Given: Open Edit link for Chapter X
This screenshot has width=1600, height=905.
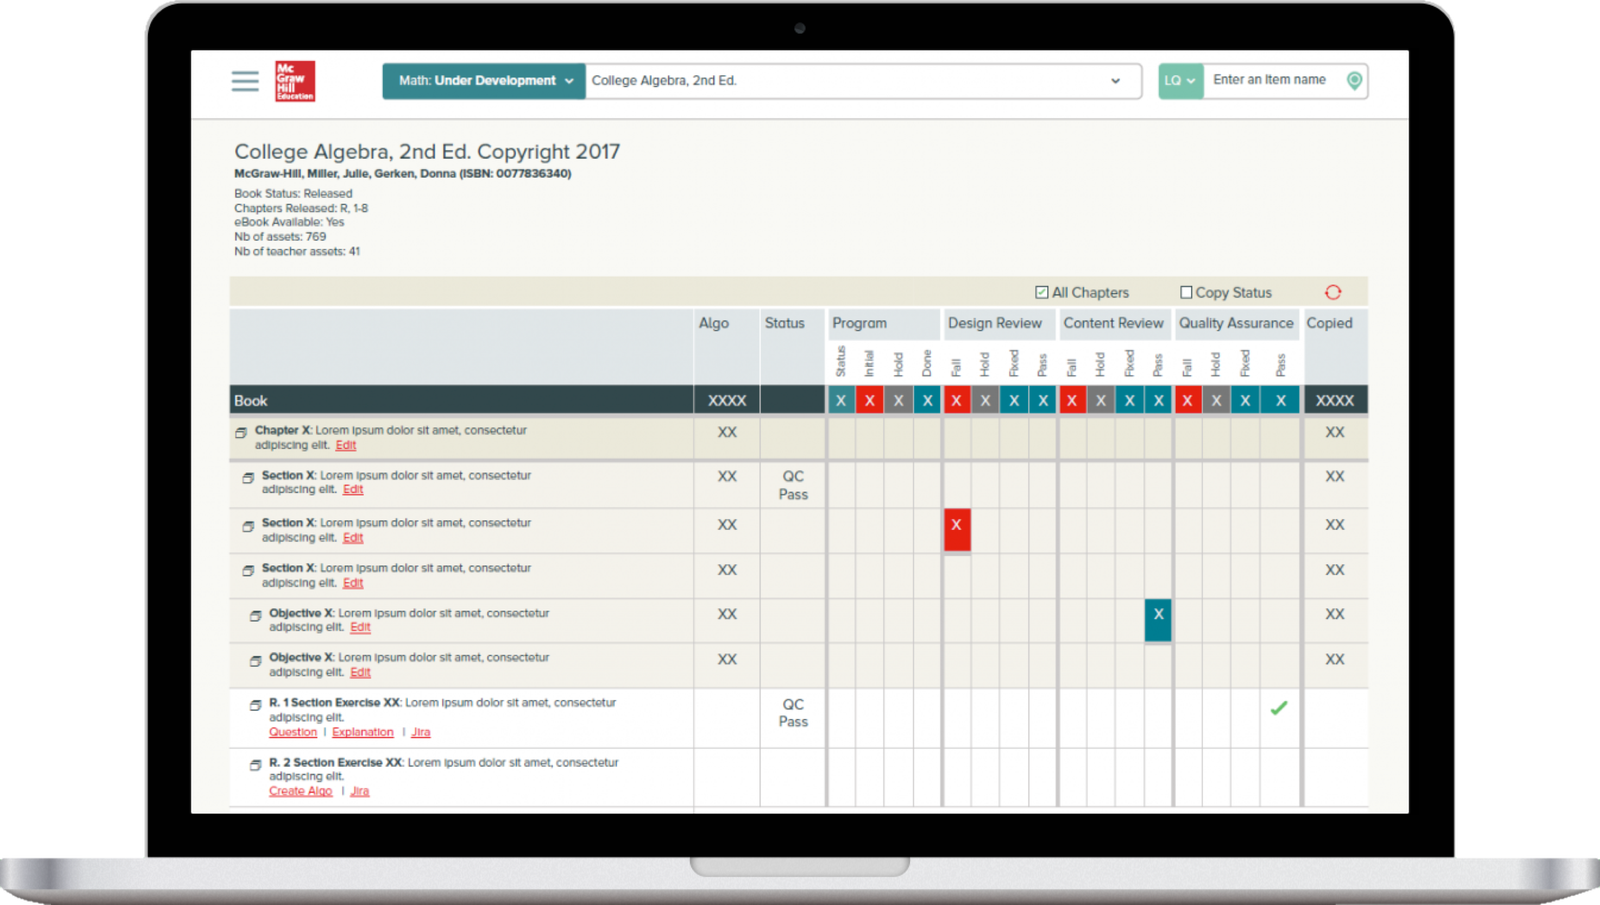Looking at the screenshot, I should [346, 445].
